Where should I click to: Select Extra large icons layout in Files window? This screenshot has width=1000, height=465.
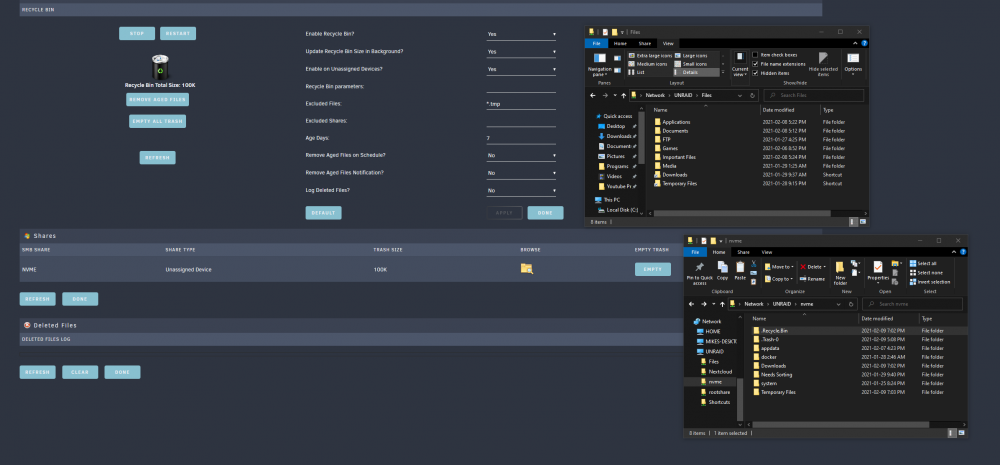[649, 55]
